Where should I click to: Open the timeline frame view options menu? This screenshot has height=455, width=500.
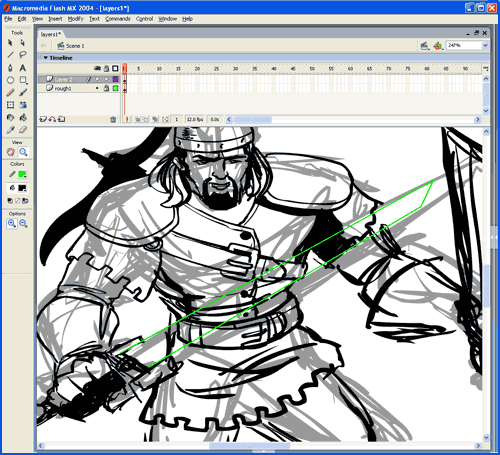(x=486, y=69)
